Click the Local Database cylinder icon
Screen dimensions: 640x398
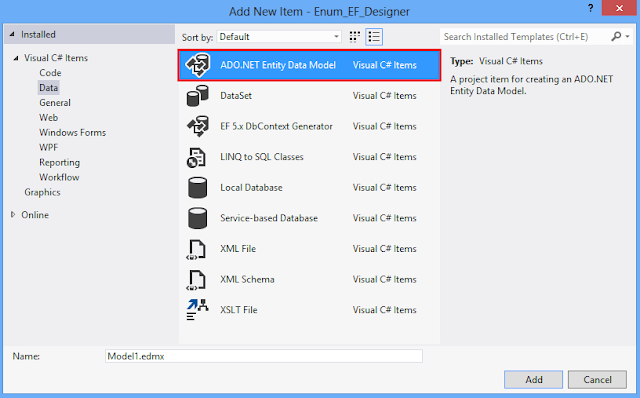[198, 188]
